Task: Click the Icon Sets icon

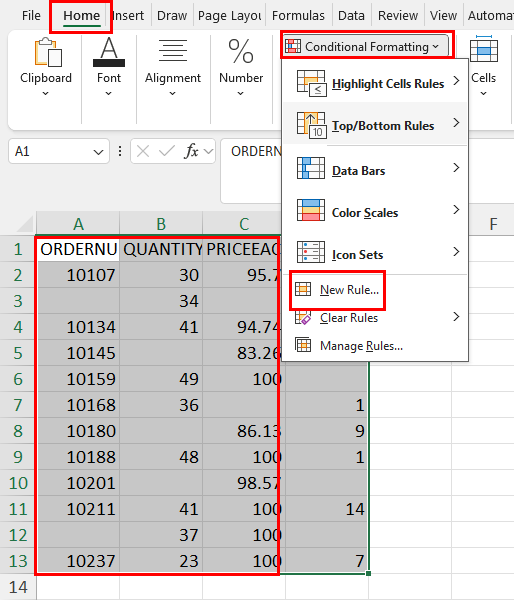Action: (311, 252)
